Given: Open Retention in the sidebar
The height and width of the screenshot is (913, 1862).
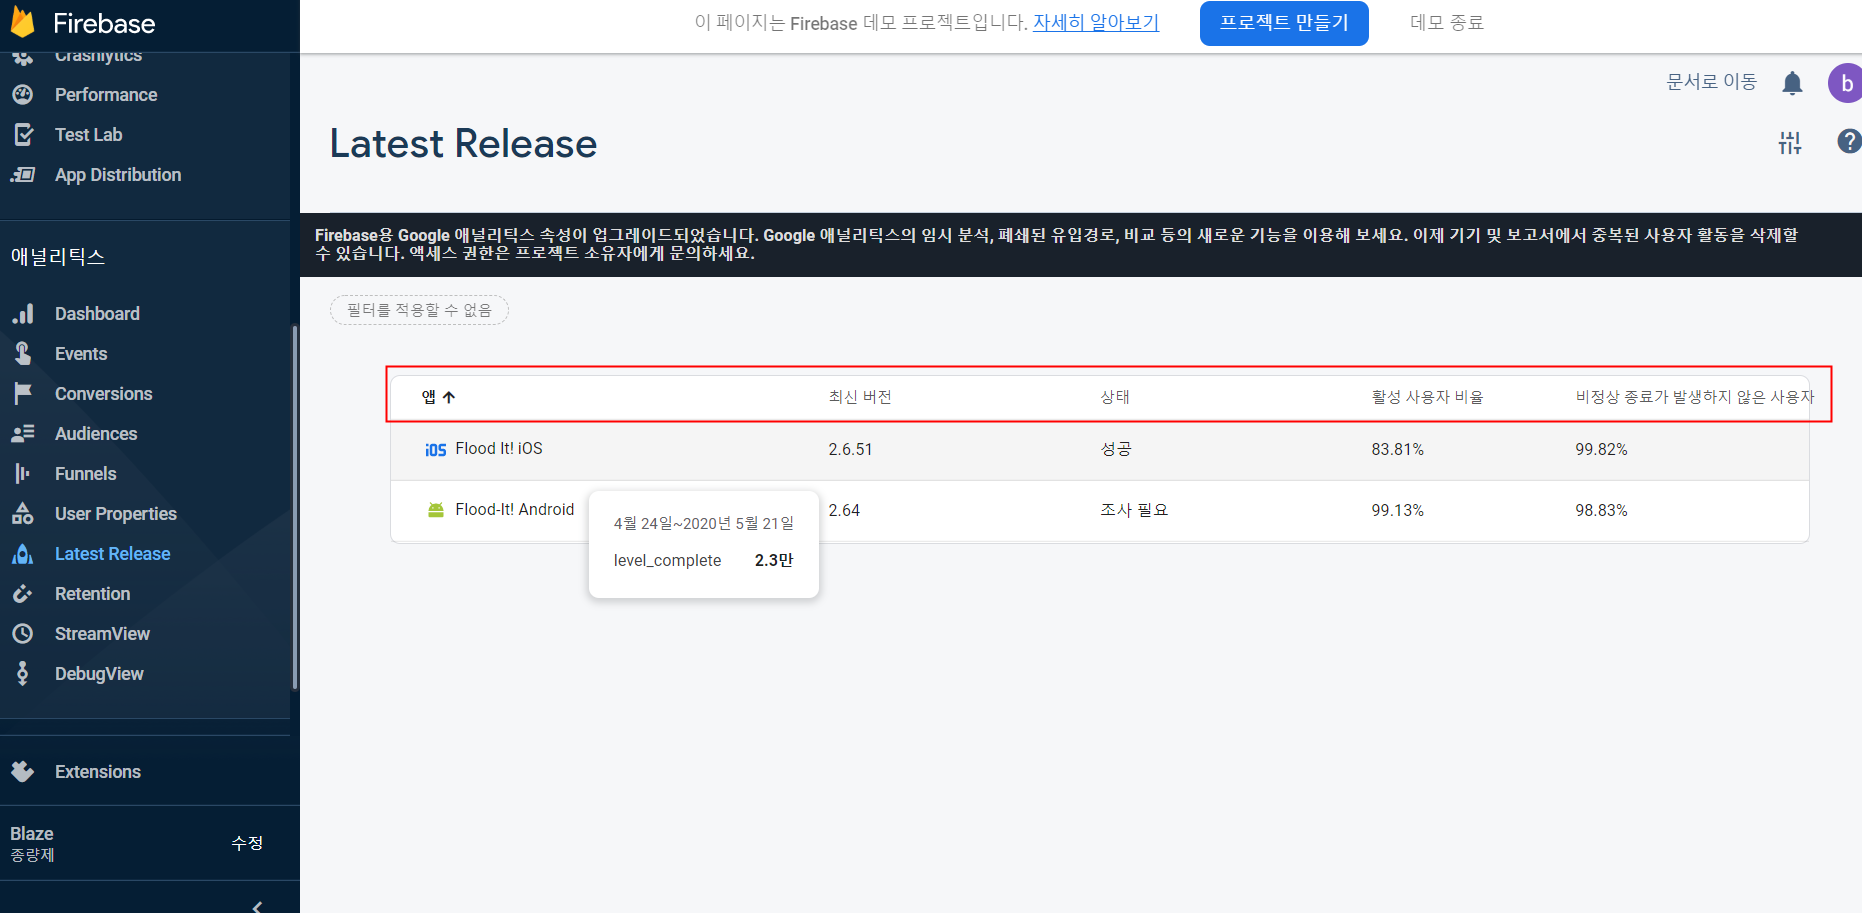Looking at the screenshot, I should [93, 594].
